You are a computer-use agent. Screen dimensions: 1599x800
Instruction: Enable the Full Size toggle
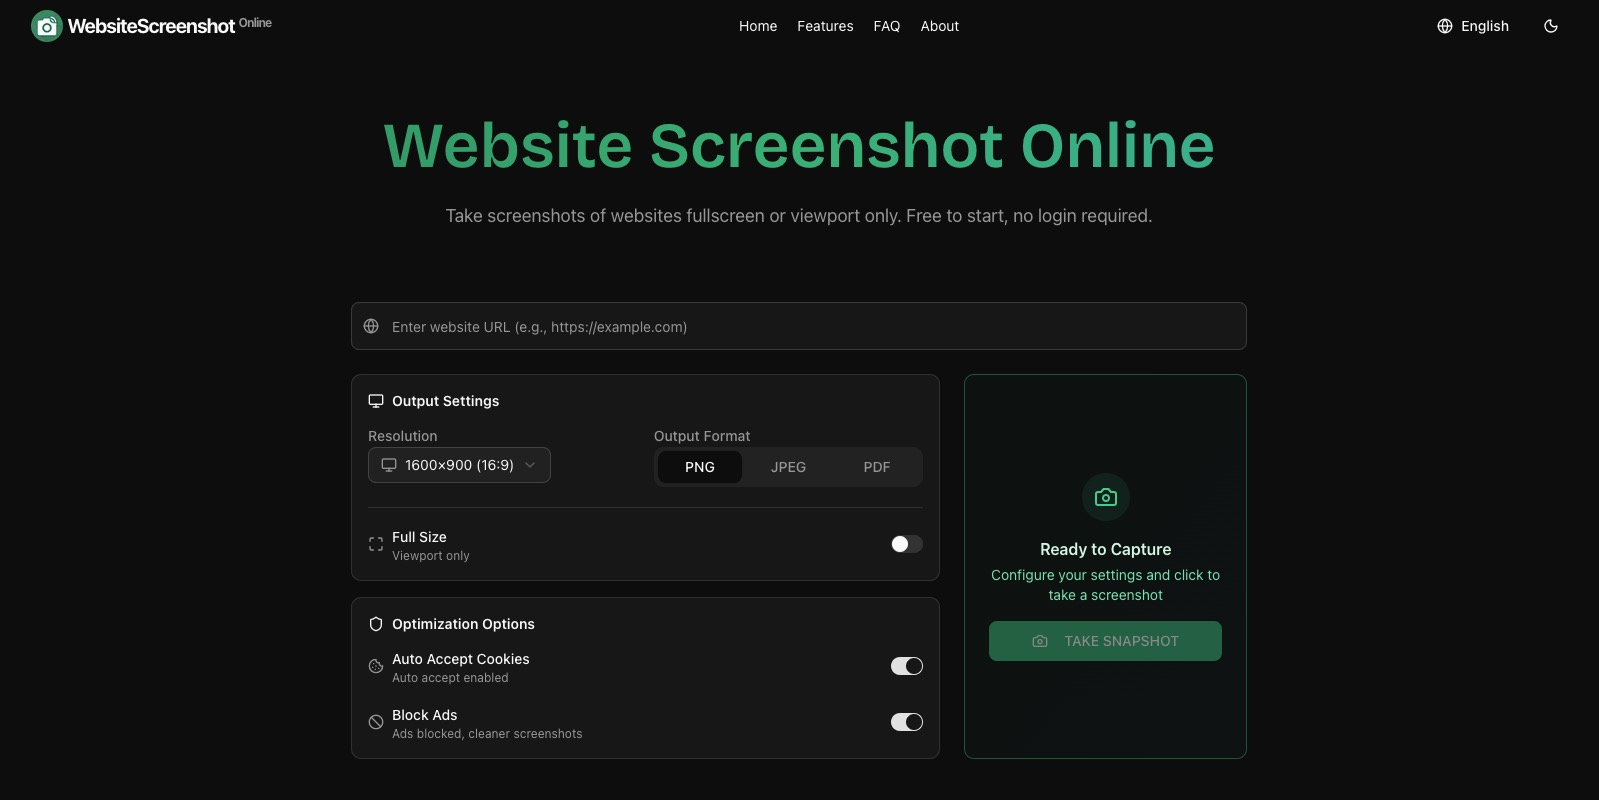(906, 544)
